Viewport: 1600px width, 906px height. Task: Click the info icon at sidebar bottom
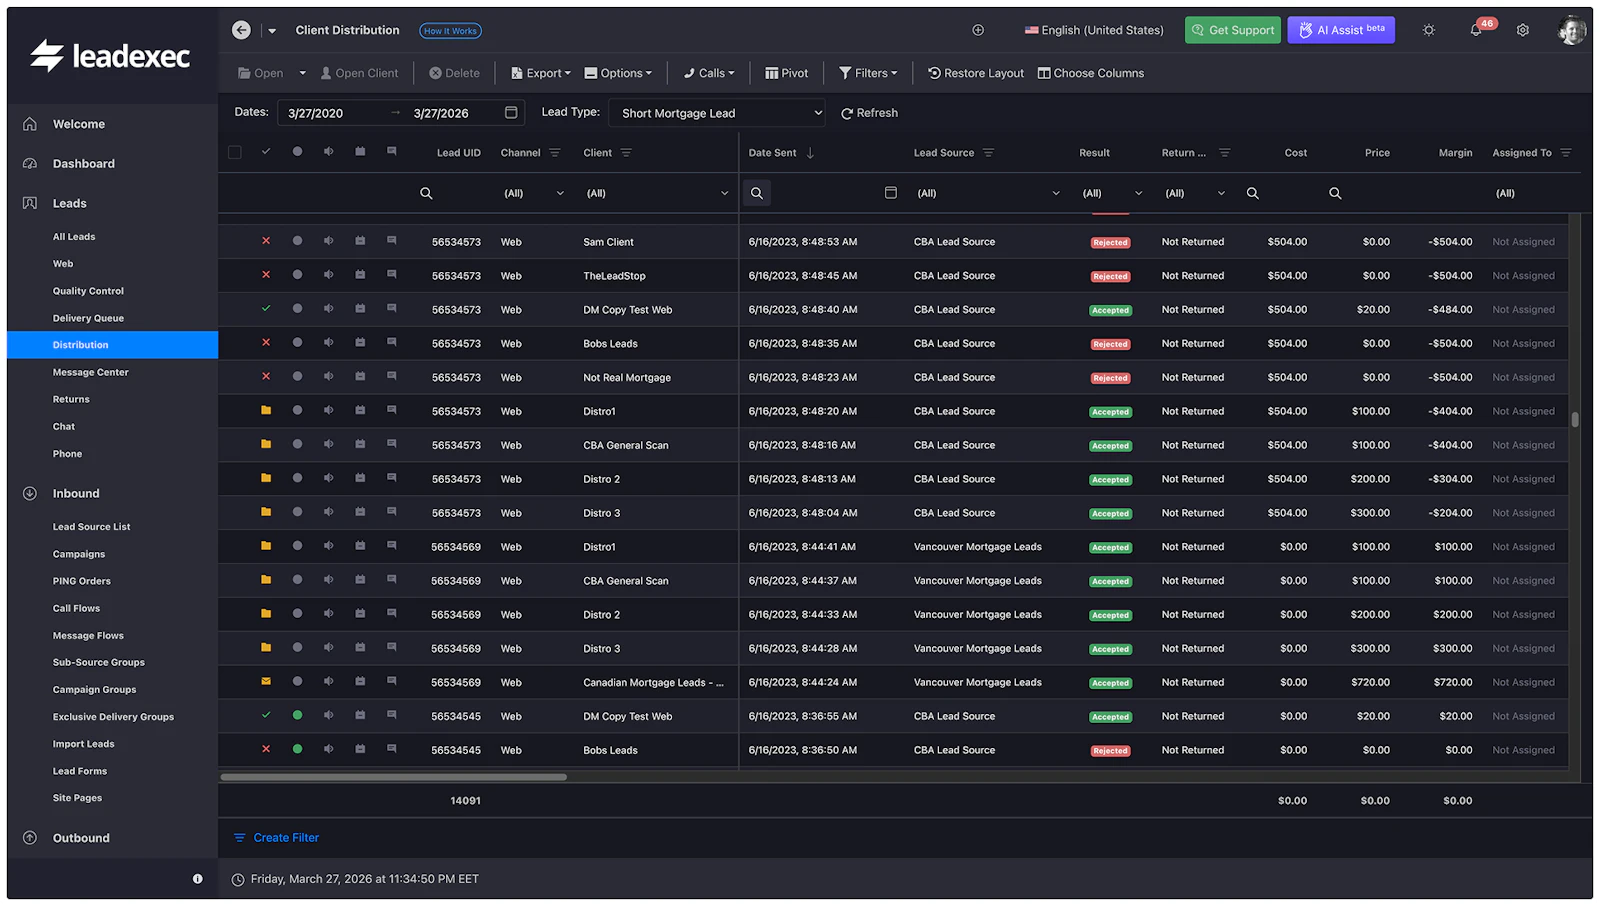click(x=197, y=879)
